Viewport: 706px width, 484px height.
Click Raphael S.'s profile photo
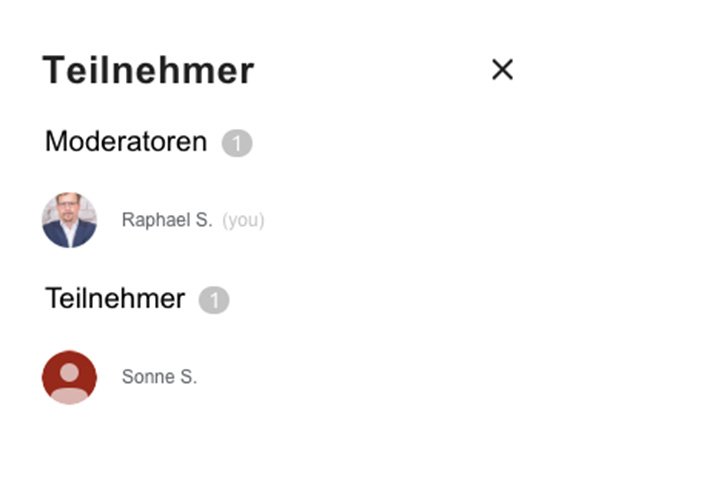coord(69,220)
